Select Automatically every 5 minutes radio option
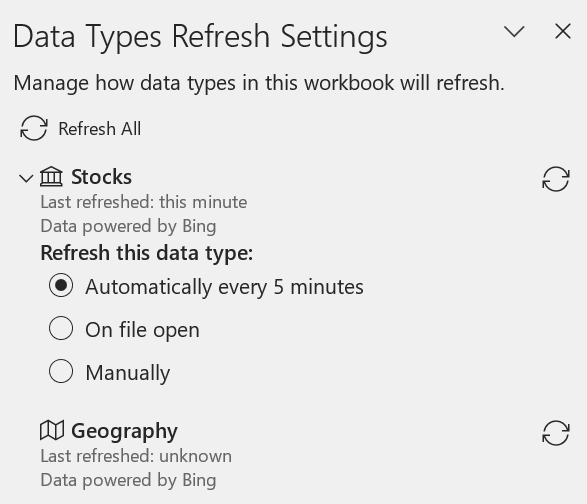The width and height of the screenshot is (587, 504). (x=61, y=286)
